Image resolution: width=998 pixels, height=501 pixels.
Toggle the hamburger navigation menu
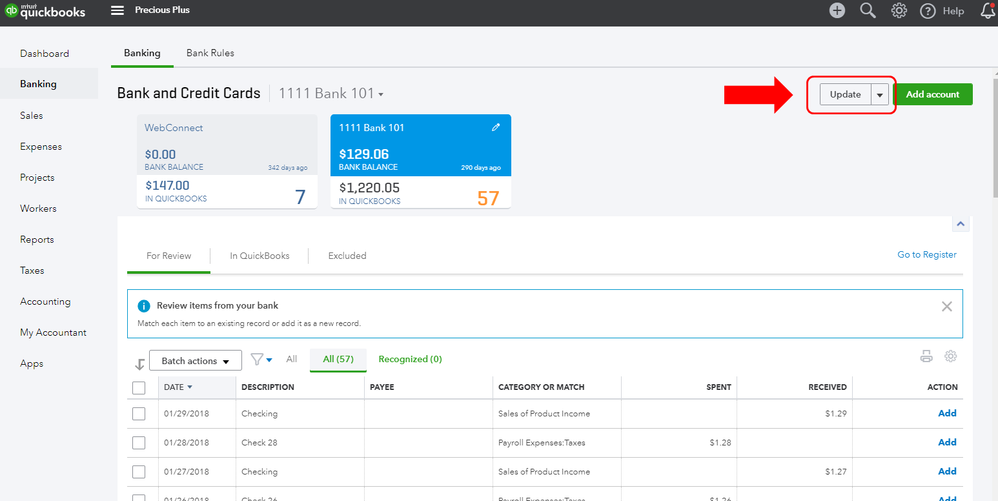pos(117,10)
